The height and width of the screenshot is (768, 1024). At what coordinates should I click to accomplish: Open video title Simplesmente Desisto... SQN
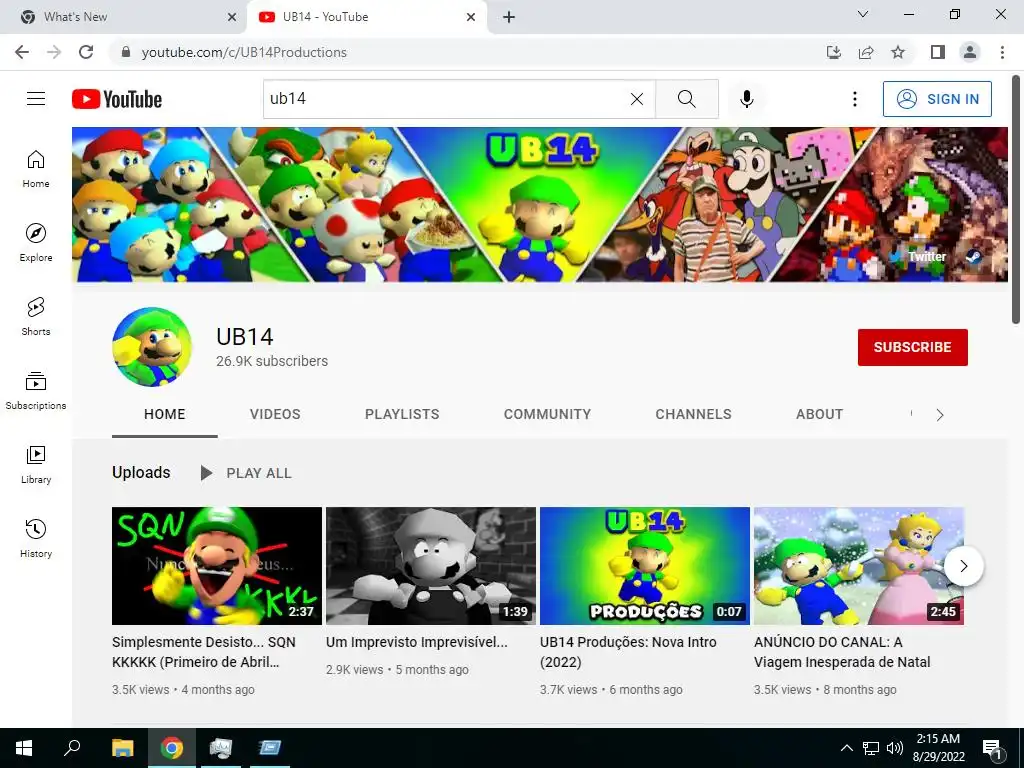tap(204, 652)
